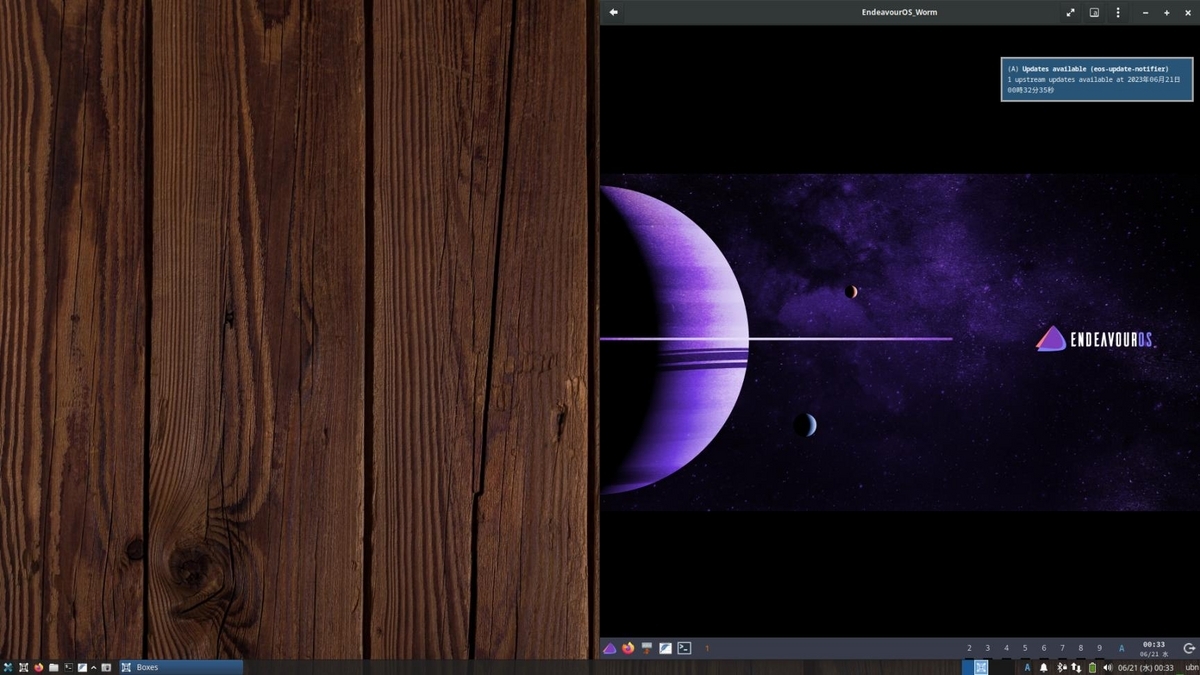The width and height of the screenshot is (1200, 675).
Task: Open the host notifications bell
Action: coord(1044,667)
